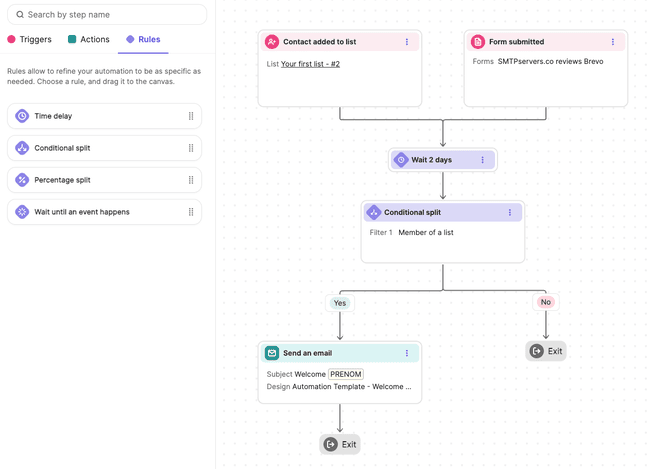Click the Percentage split rule icon
This screenshot has width=650, height=469.
click(x=22, y=180)
